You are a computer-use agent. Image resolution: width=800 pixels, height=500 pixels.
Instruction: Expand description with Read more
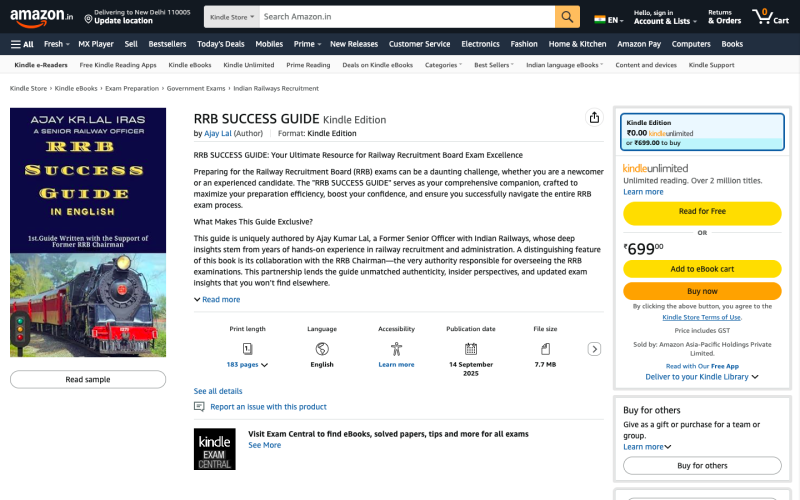click(x=217, y=299)
